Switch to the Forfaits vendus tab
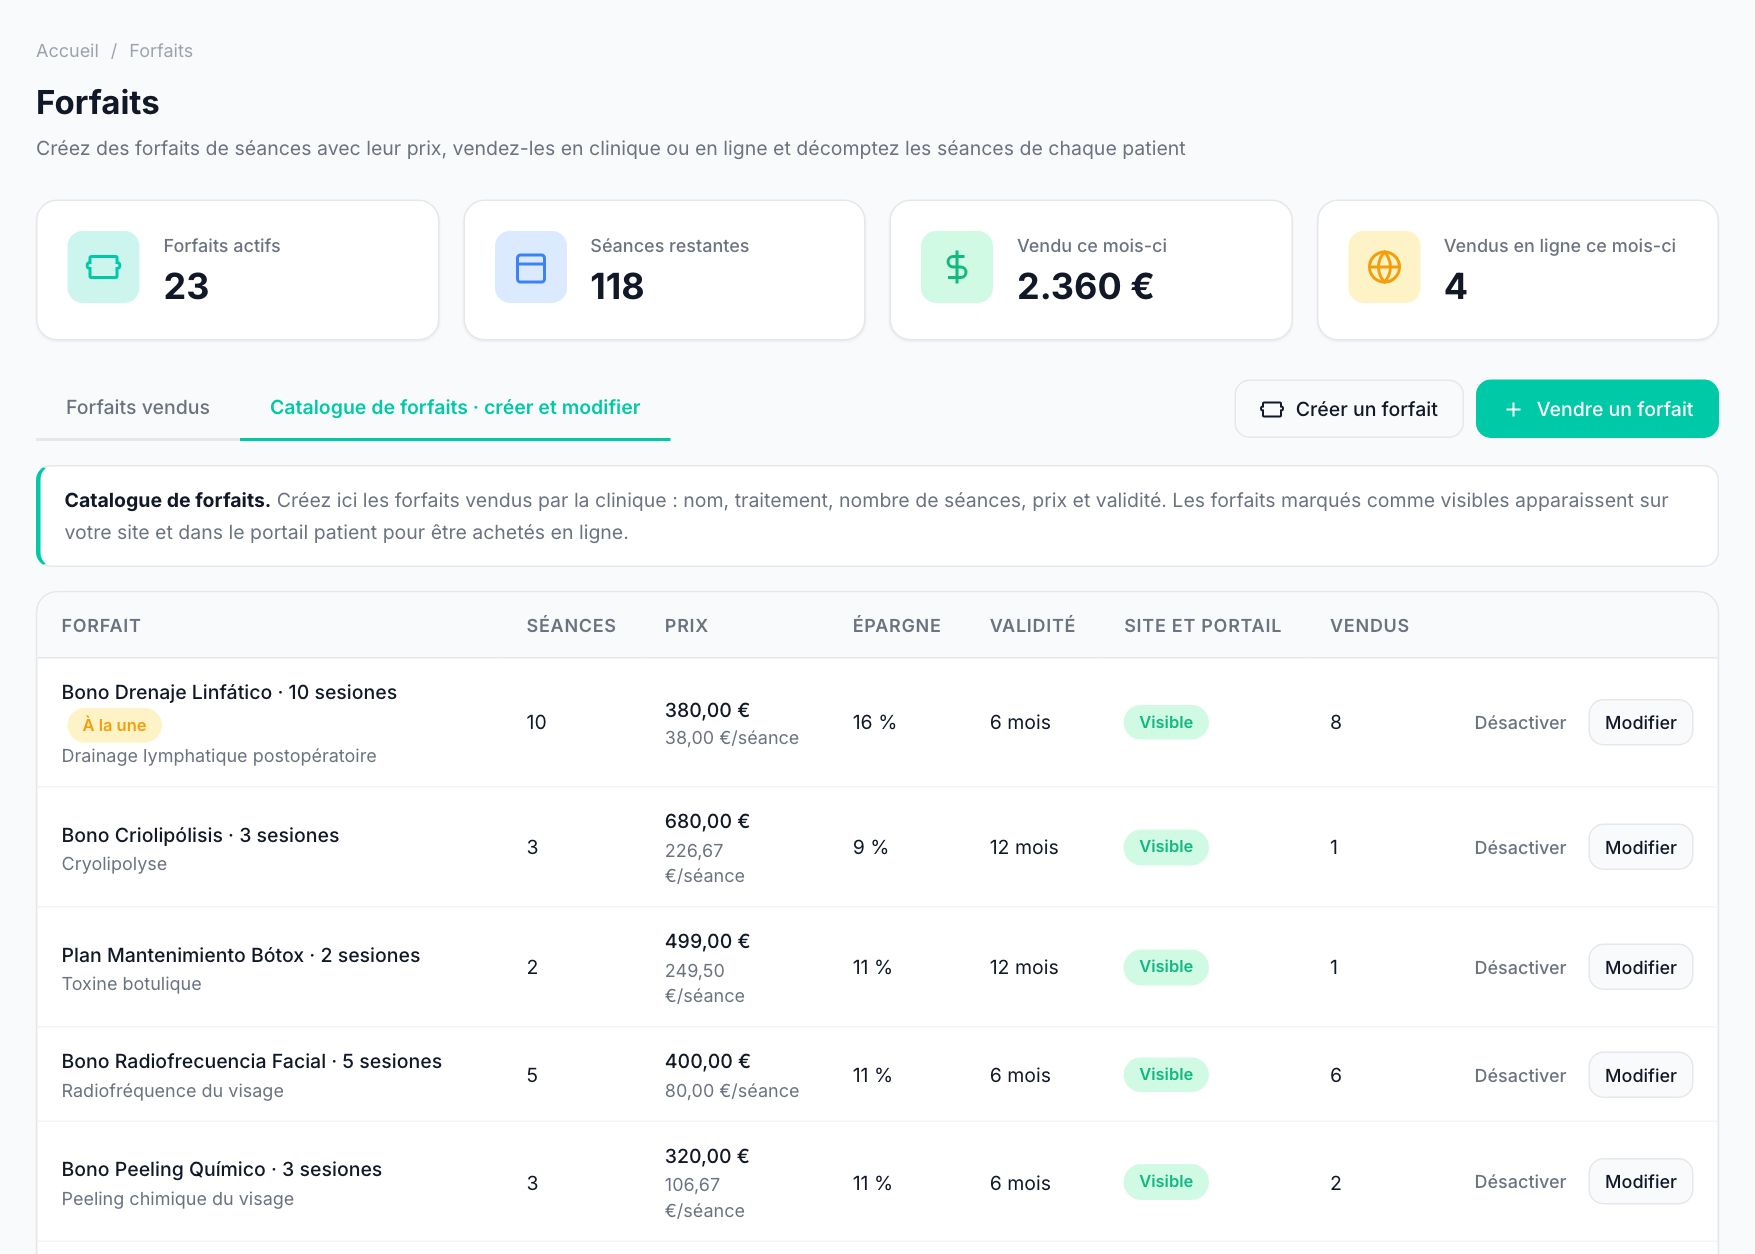Viewport: 1755px width, 1254px height. (x=138, y=407)
